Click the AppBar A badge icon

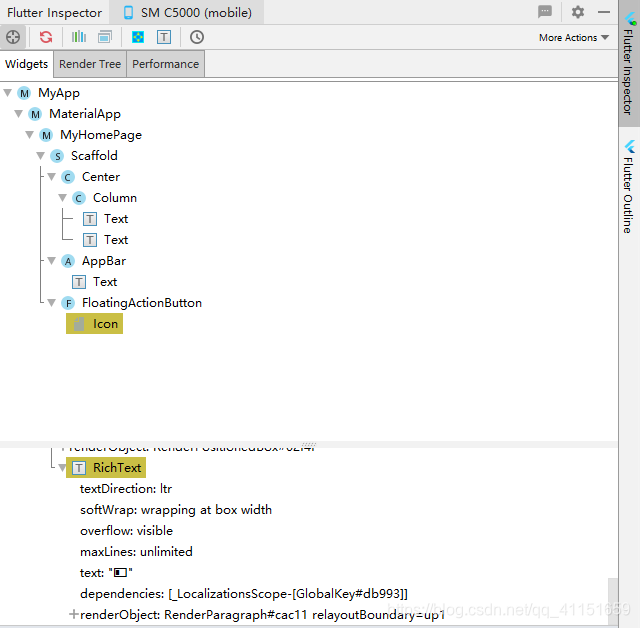click(68, 261)
